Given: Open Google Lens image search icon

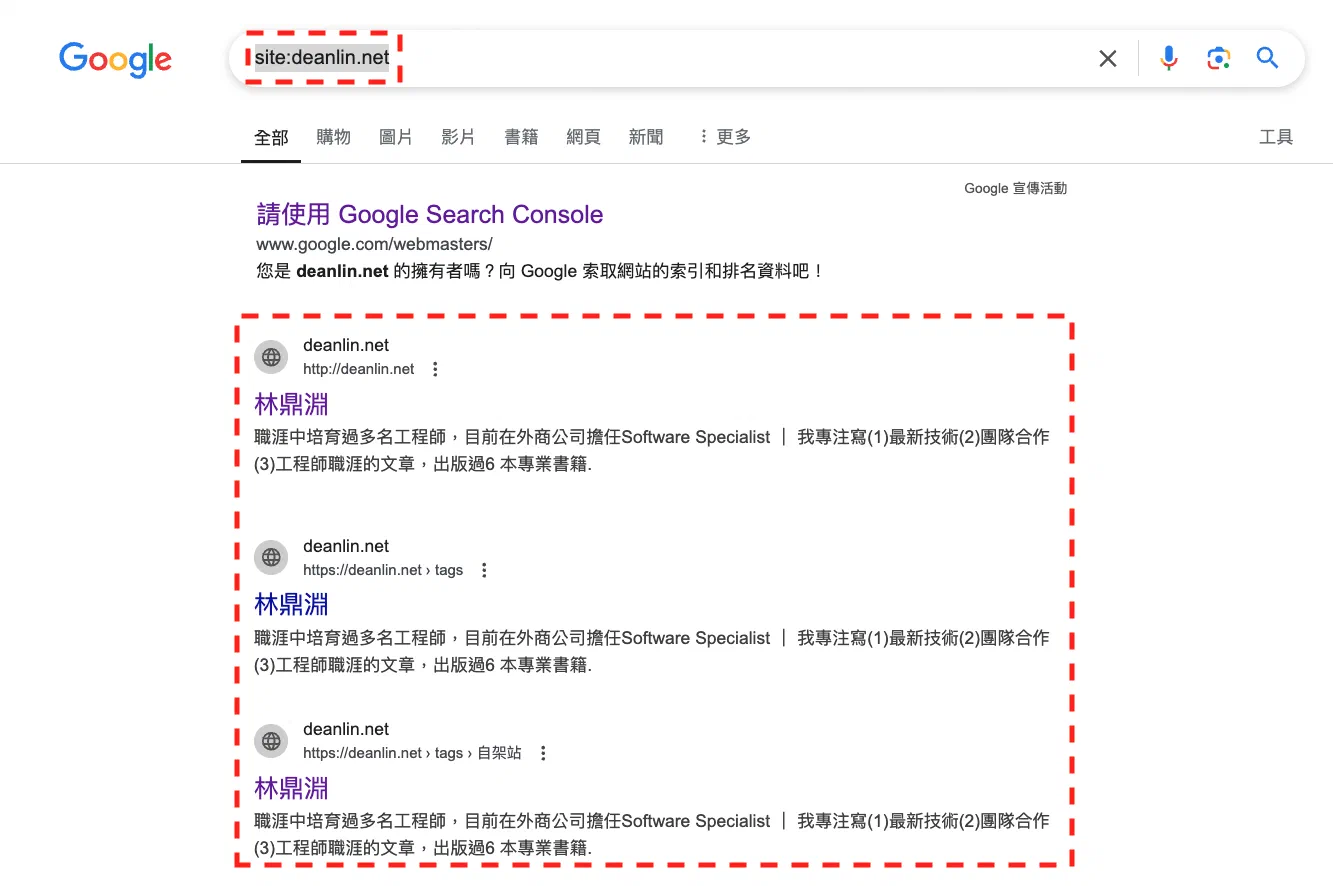Looking at the screenshot, I should pyautogui.click(x=1218, y=59).
